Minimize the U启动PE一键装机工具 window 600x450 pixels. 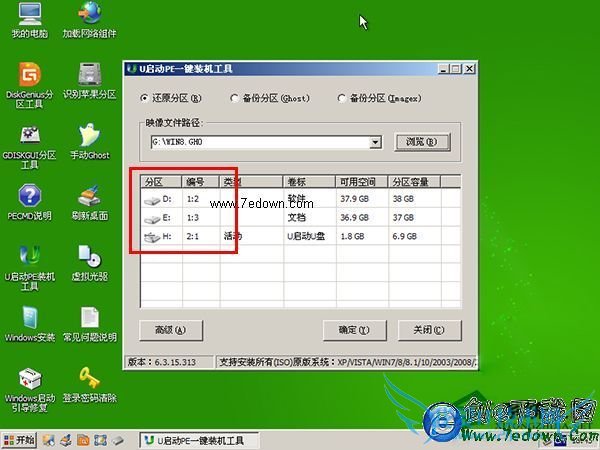click(443, 69)
